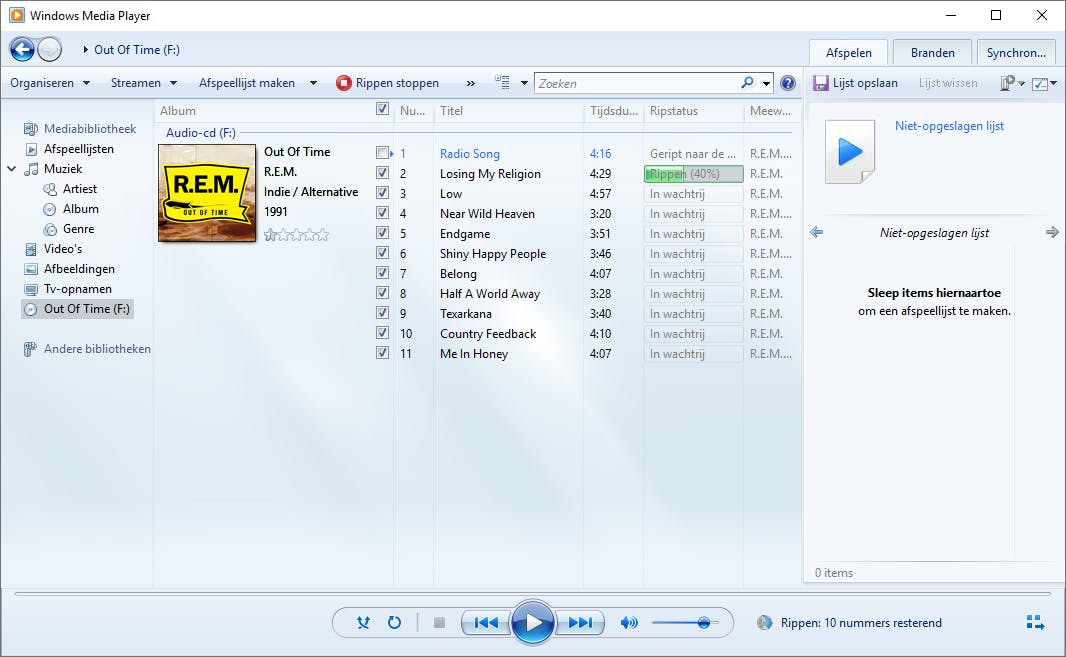Click the unsaved playlist play thumbnail

[850, 152]
